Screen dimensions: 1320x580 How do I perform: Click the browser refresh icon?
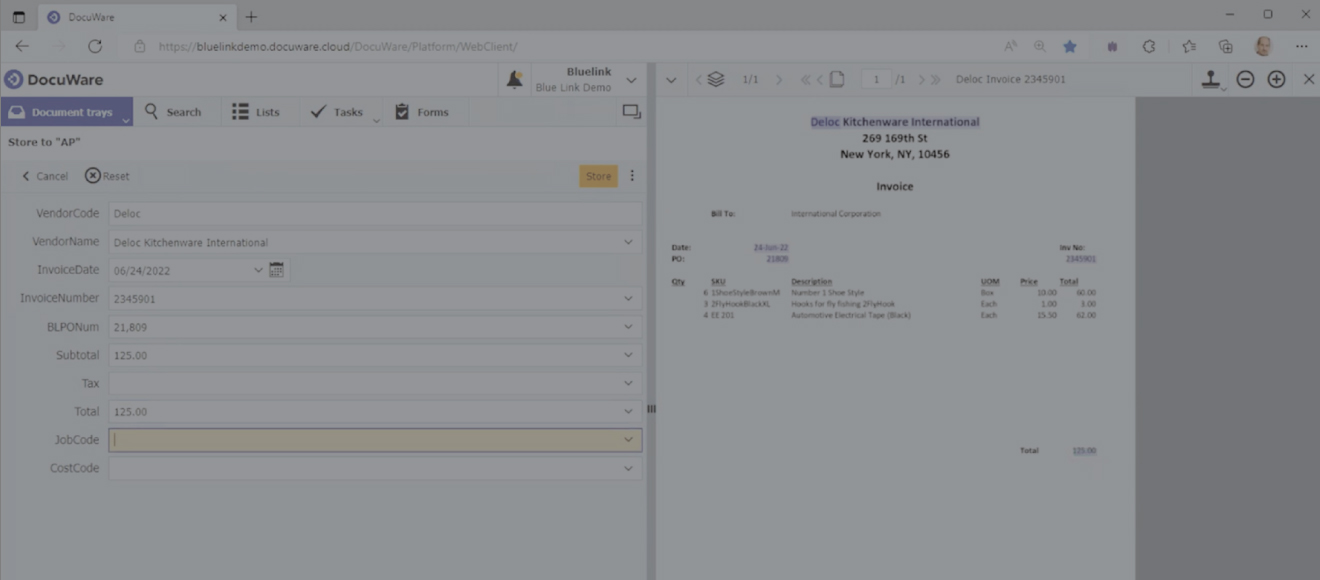(x=95, y=46)
